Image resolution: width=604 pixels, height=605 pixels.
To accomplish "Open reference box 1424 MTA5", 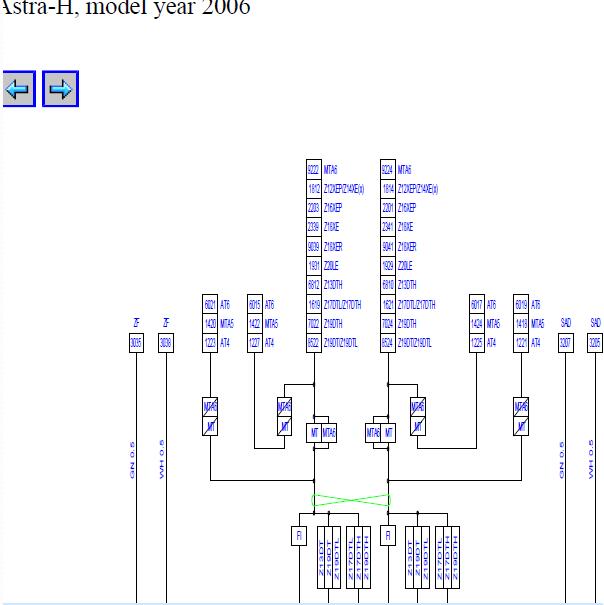I will pyautogui.click(x=477, y=323).
